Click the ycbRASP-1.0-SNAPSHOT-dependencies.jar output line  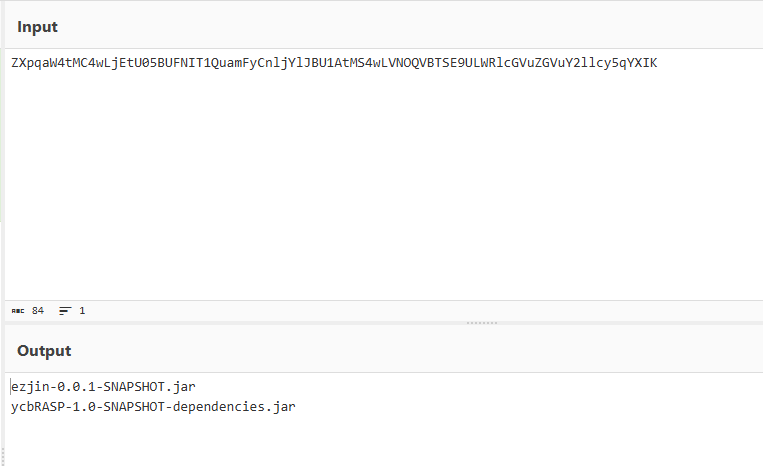click(153, 406)
